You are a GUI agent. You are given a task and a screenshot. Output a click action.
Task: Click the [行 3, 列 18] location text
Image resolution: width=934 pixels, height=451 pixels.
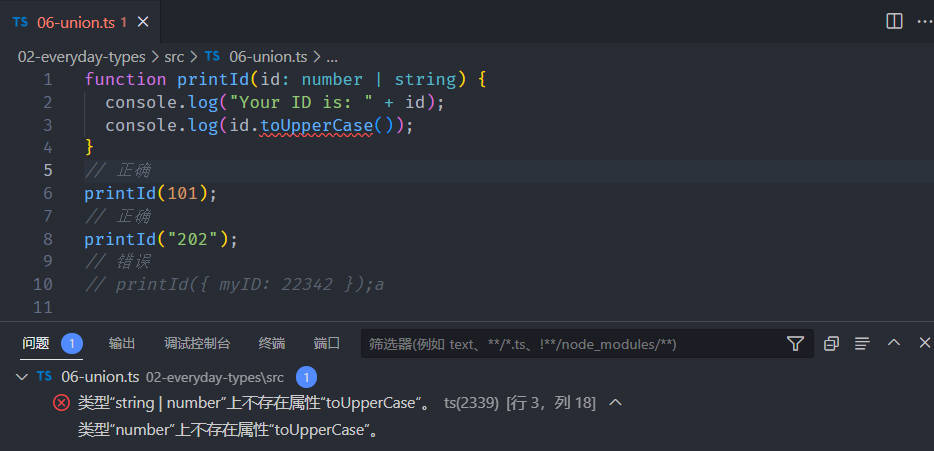551,403
